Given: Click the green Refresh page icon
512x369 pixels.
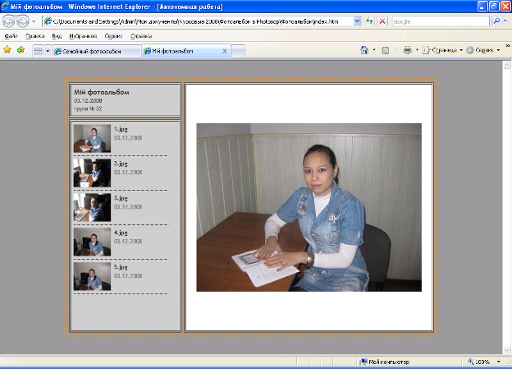Looking at the screenshot, I should point(369,21).
